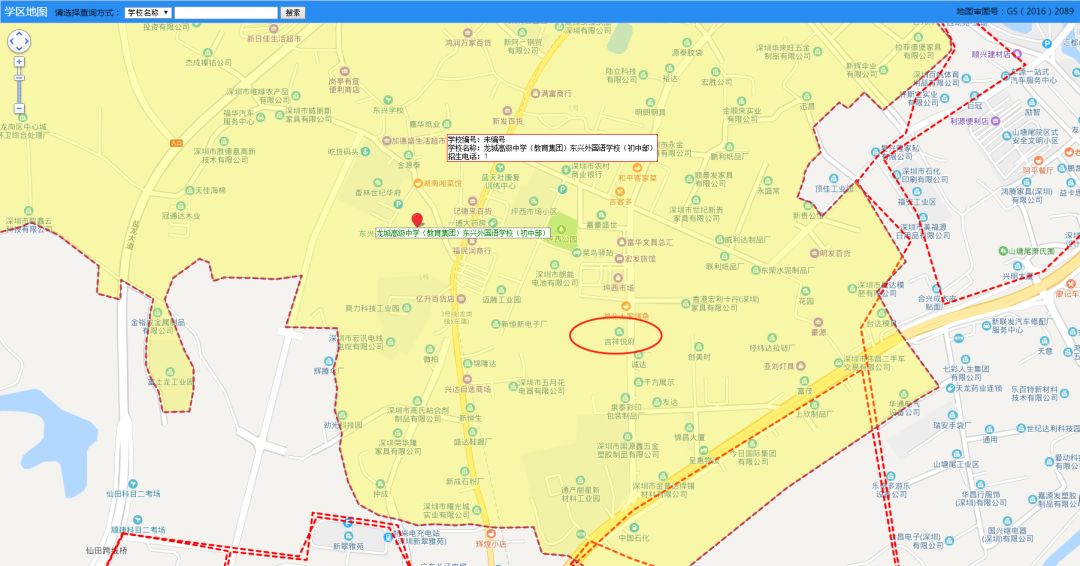The image size is (1080, 566).
Task: Select the 湖南湘菜馆 restaurant icon
Action: point(417,183)
